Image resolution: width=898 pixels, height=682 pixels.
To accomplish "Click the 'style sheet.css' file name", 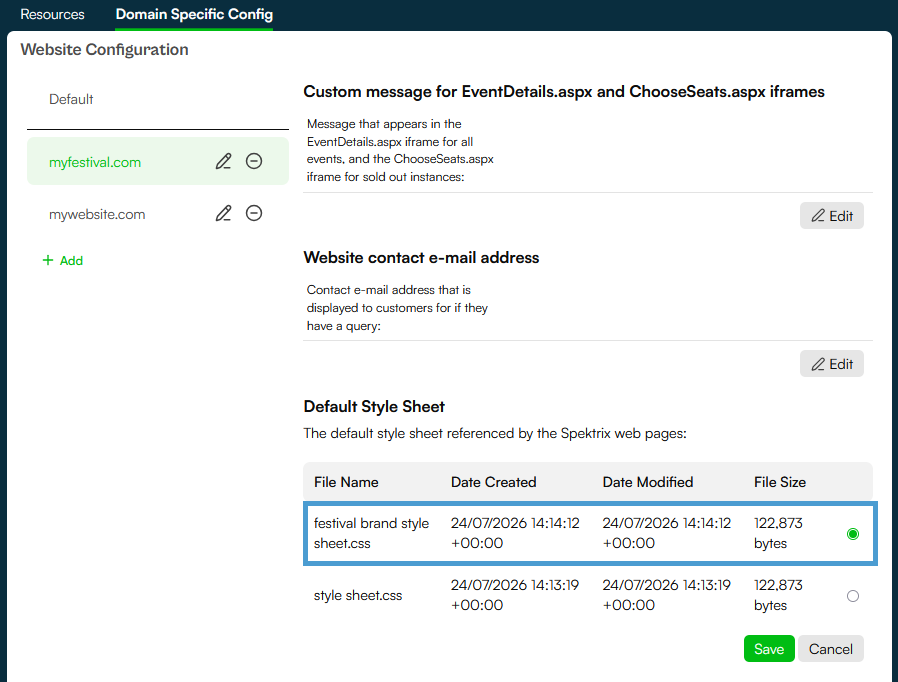I will pos(358,596).
